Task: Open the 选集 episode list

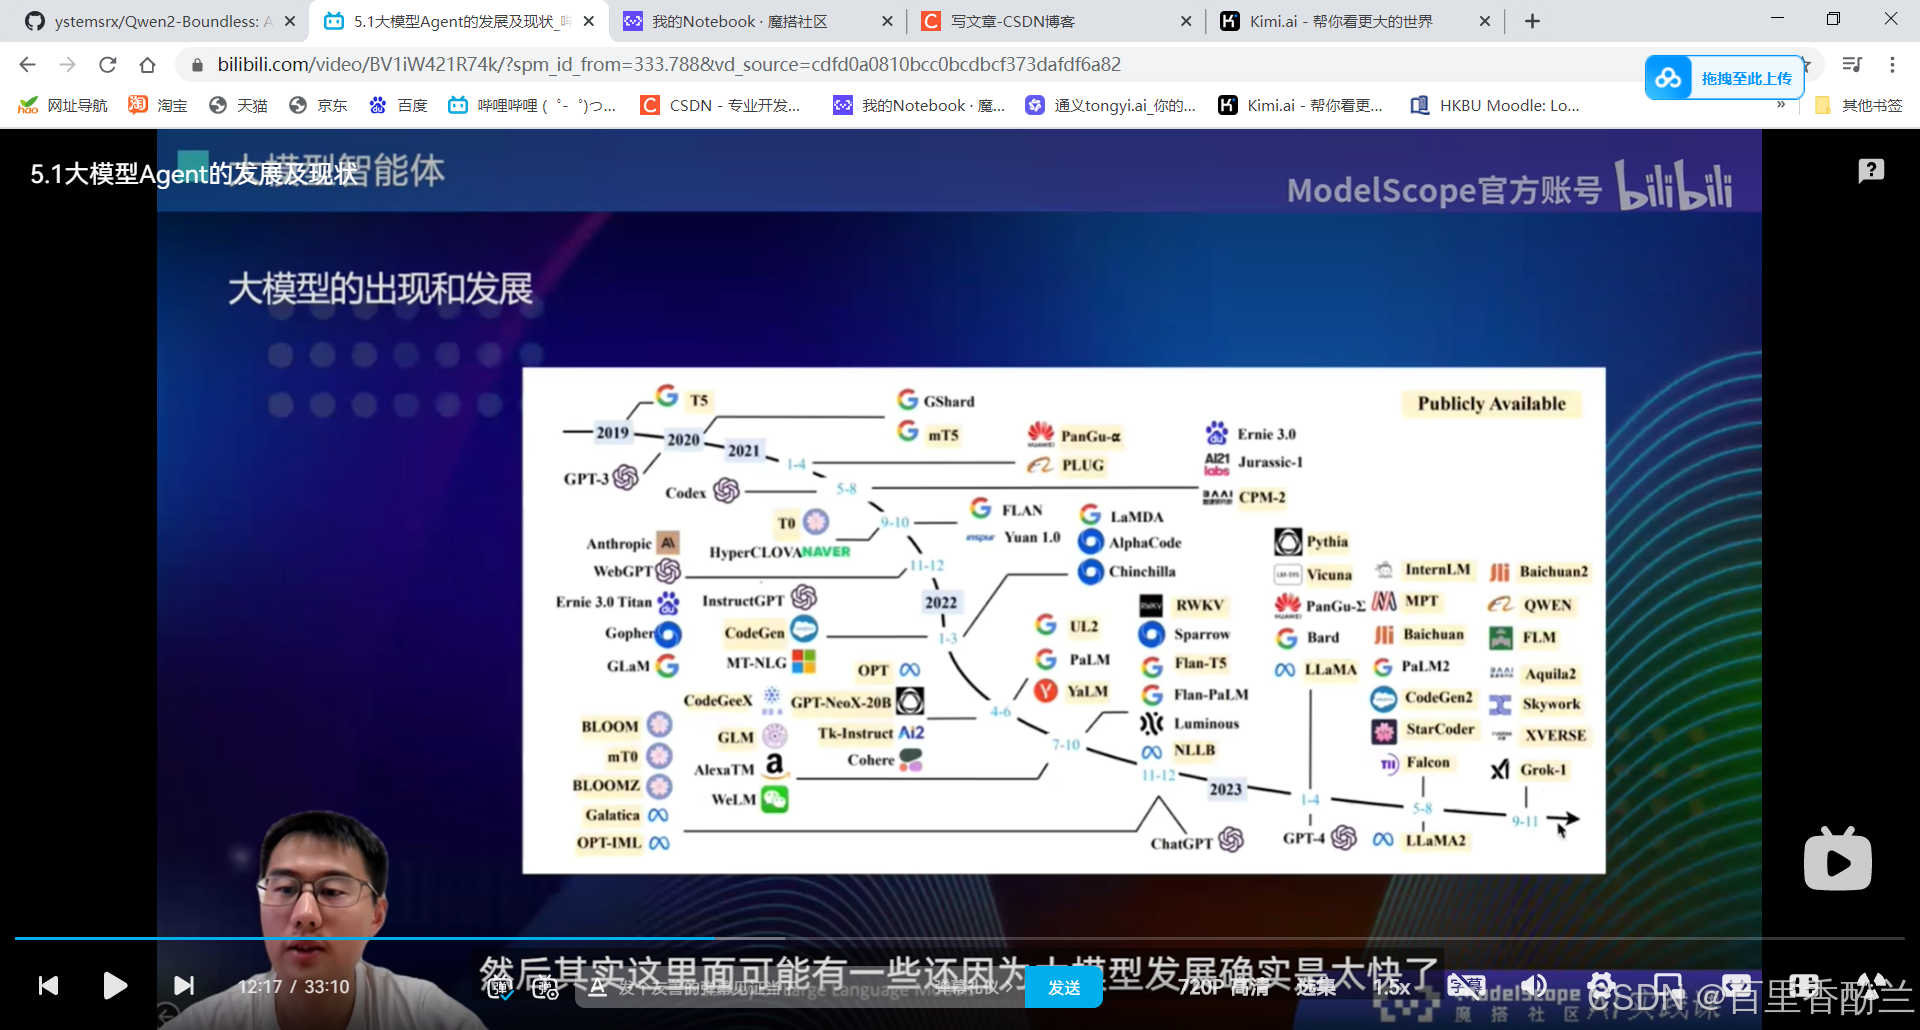Action: 1316,987
